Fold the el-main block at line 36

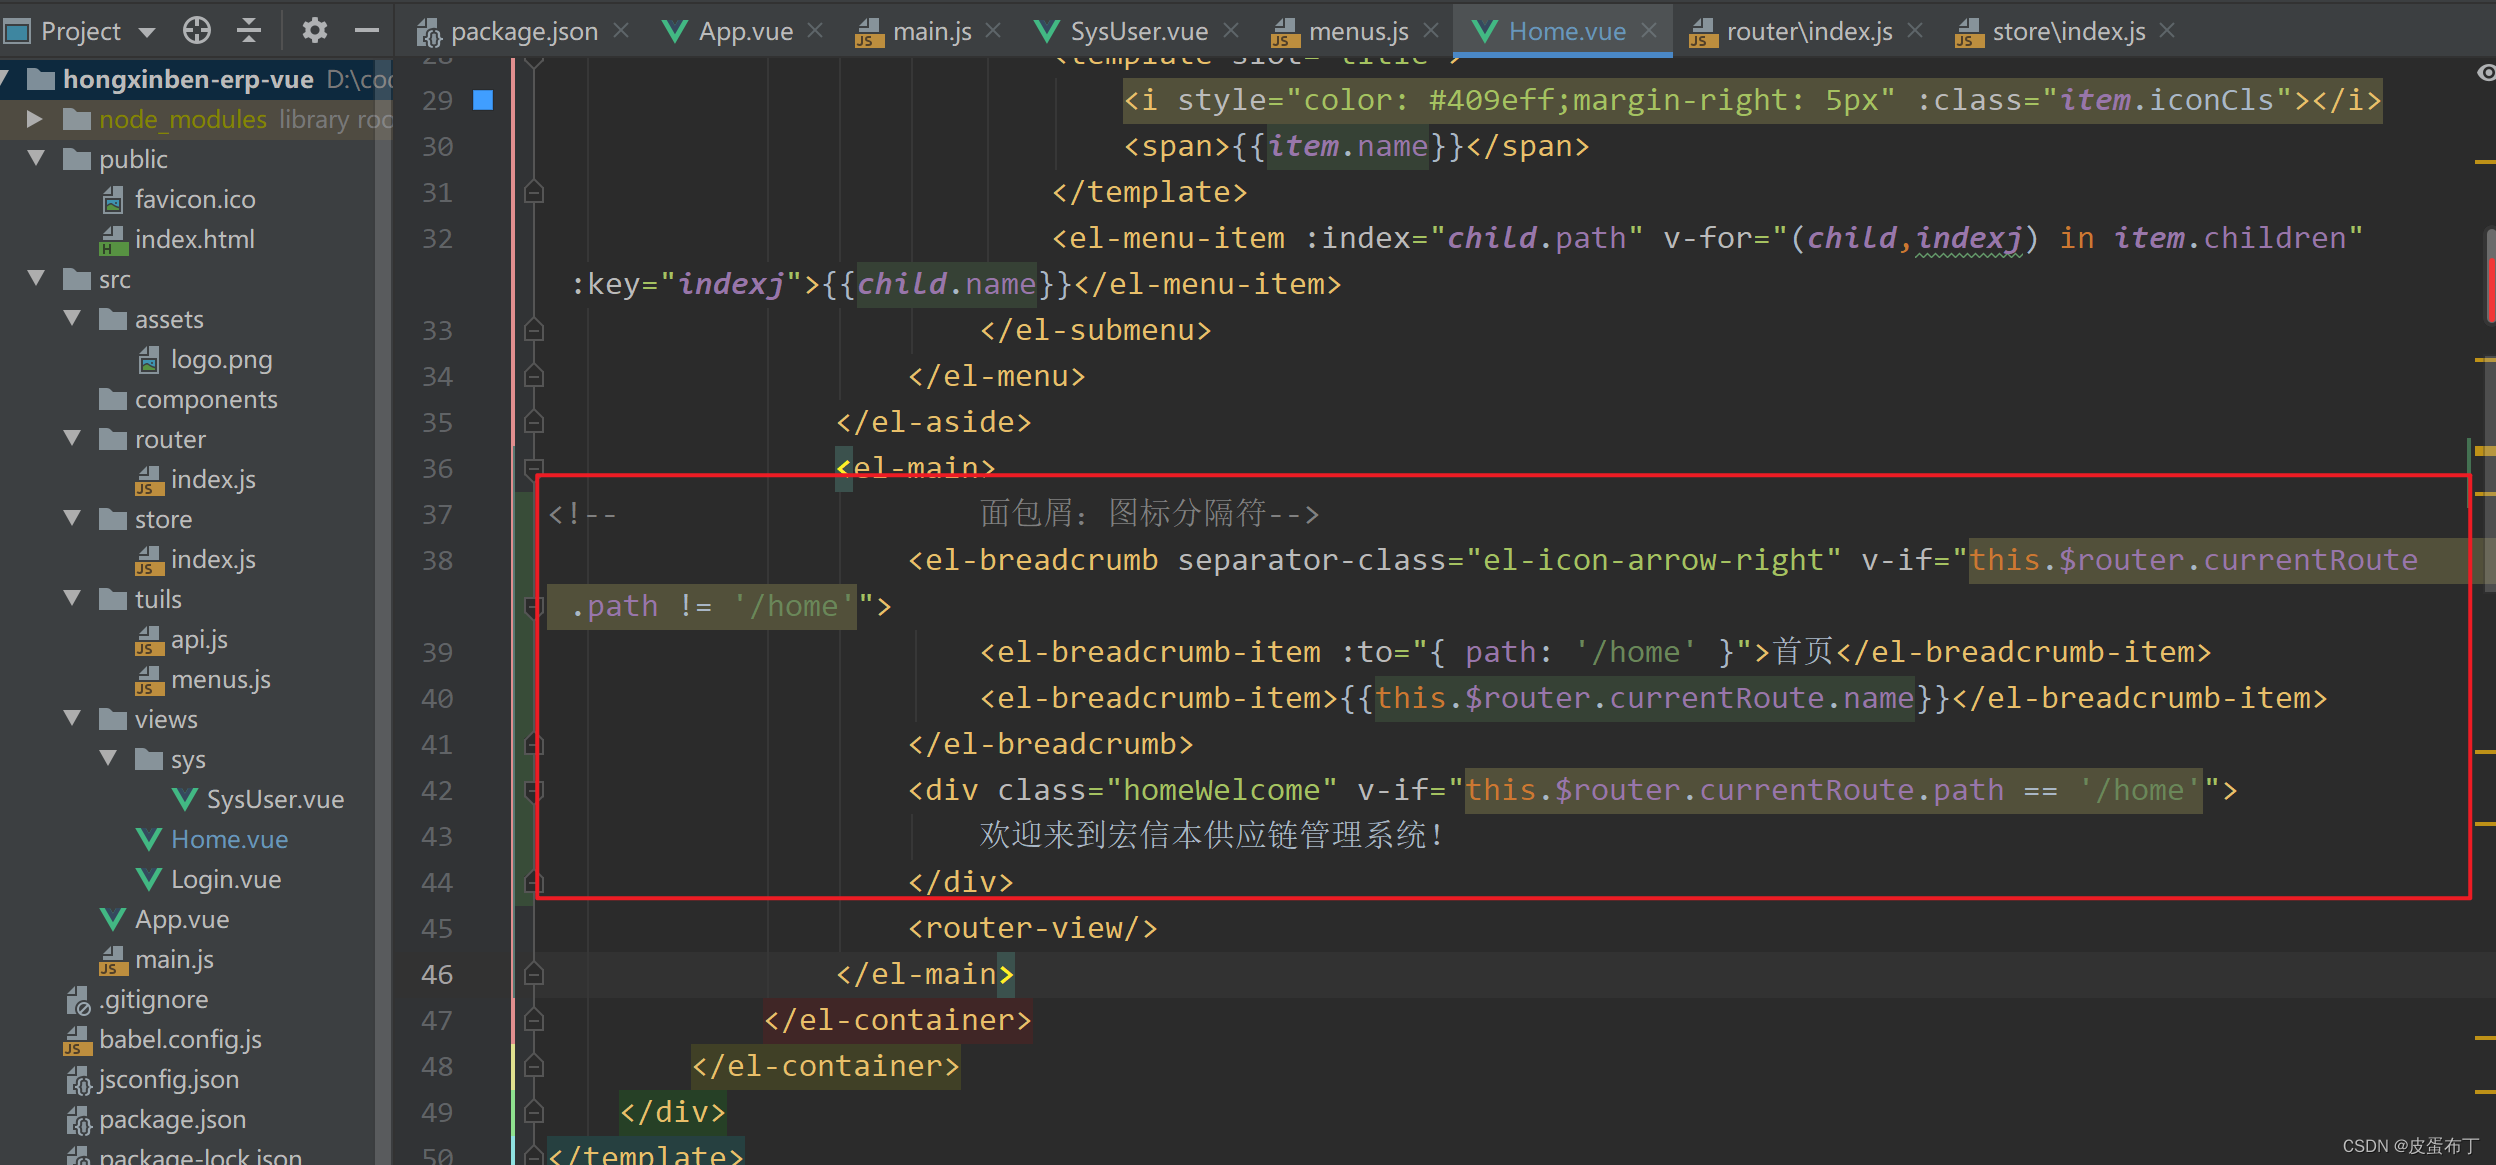[534, 466]
